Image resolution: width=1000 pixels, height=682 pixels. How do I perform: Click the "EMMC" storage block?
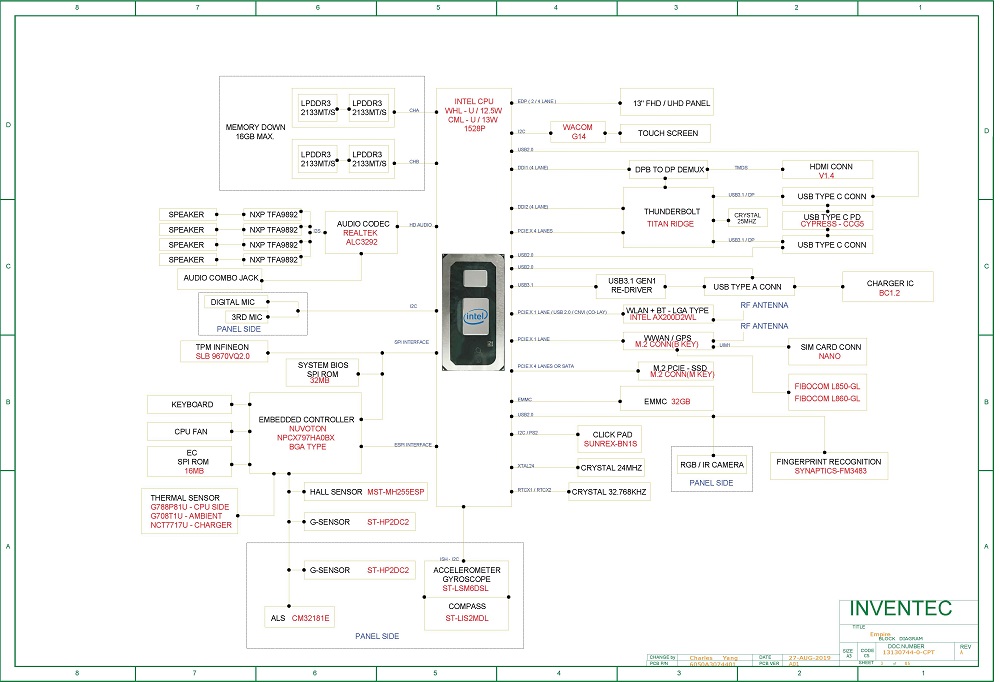tap(666, 399)
